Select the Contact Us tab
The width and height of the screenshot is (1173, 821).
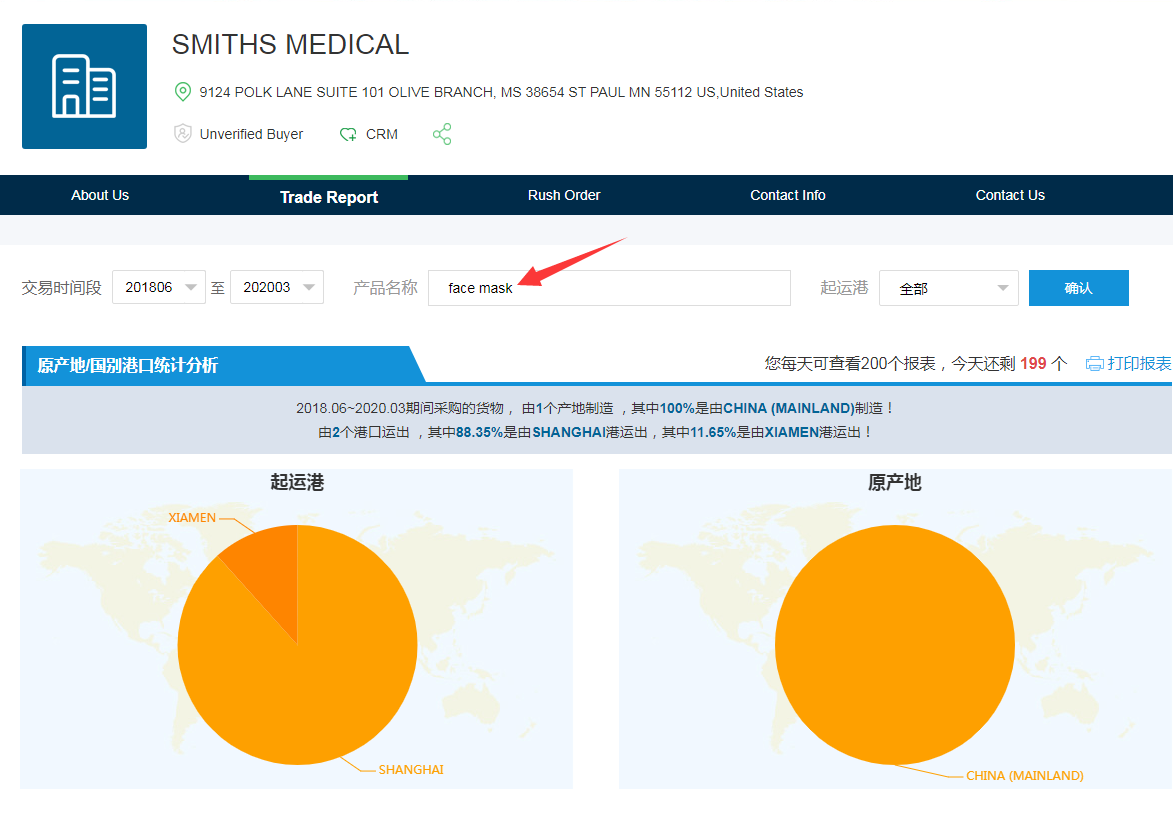tap(1010, 195)
